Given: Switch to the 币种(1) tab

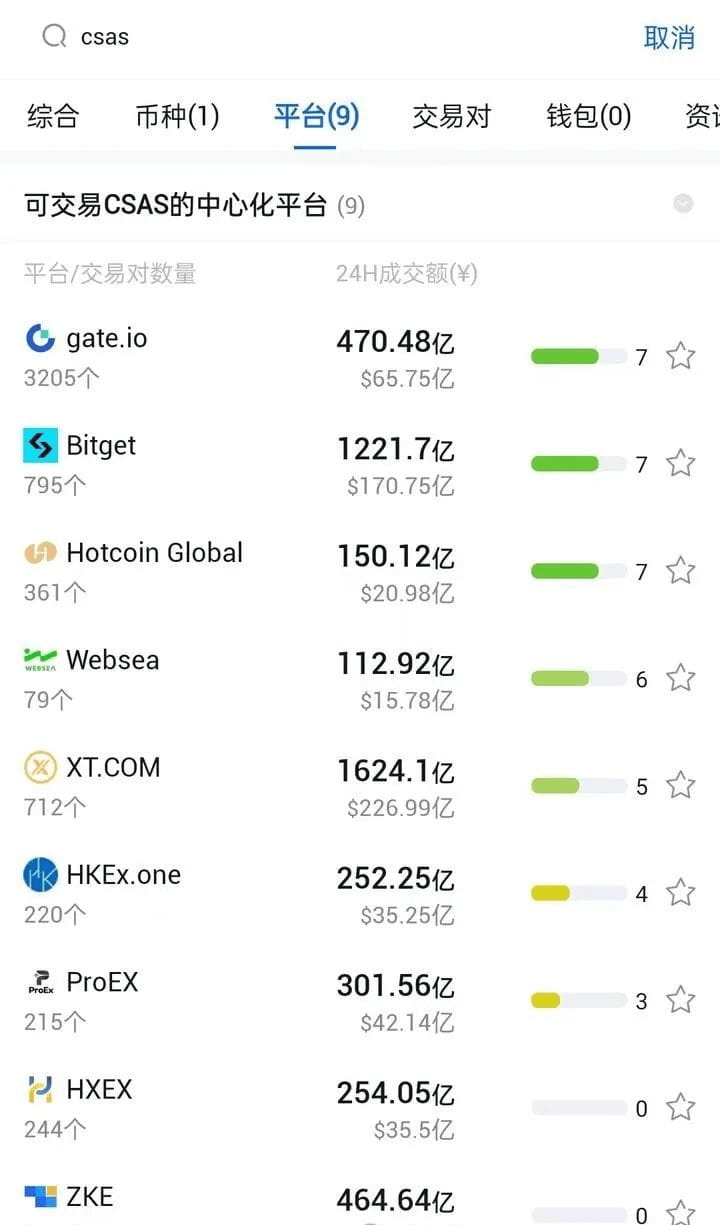Looking at the screenshot, I should click(177, 116).
